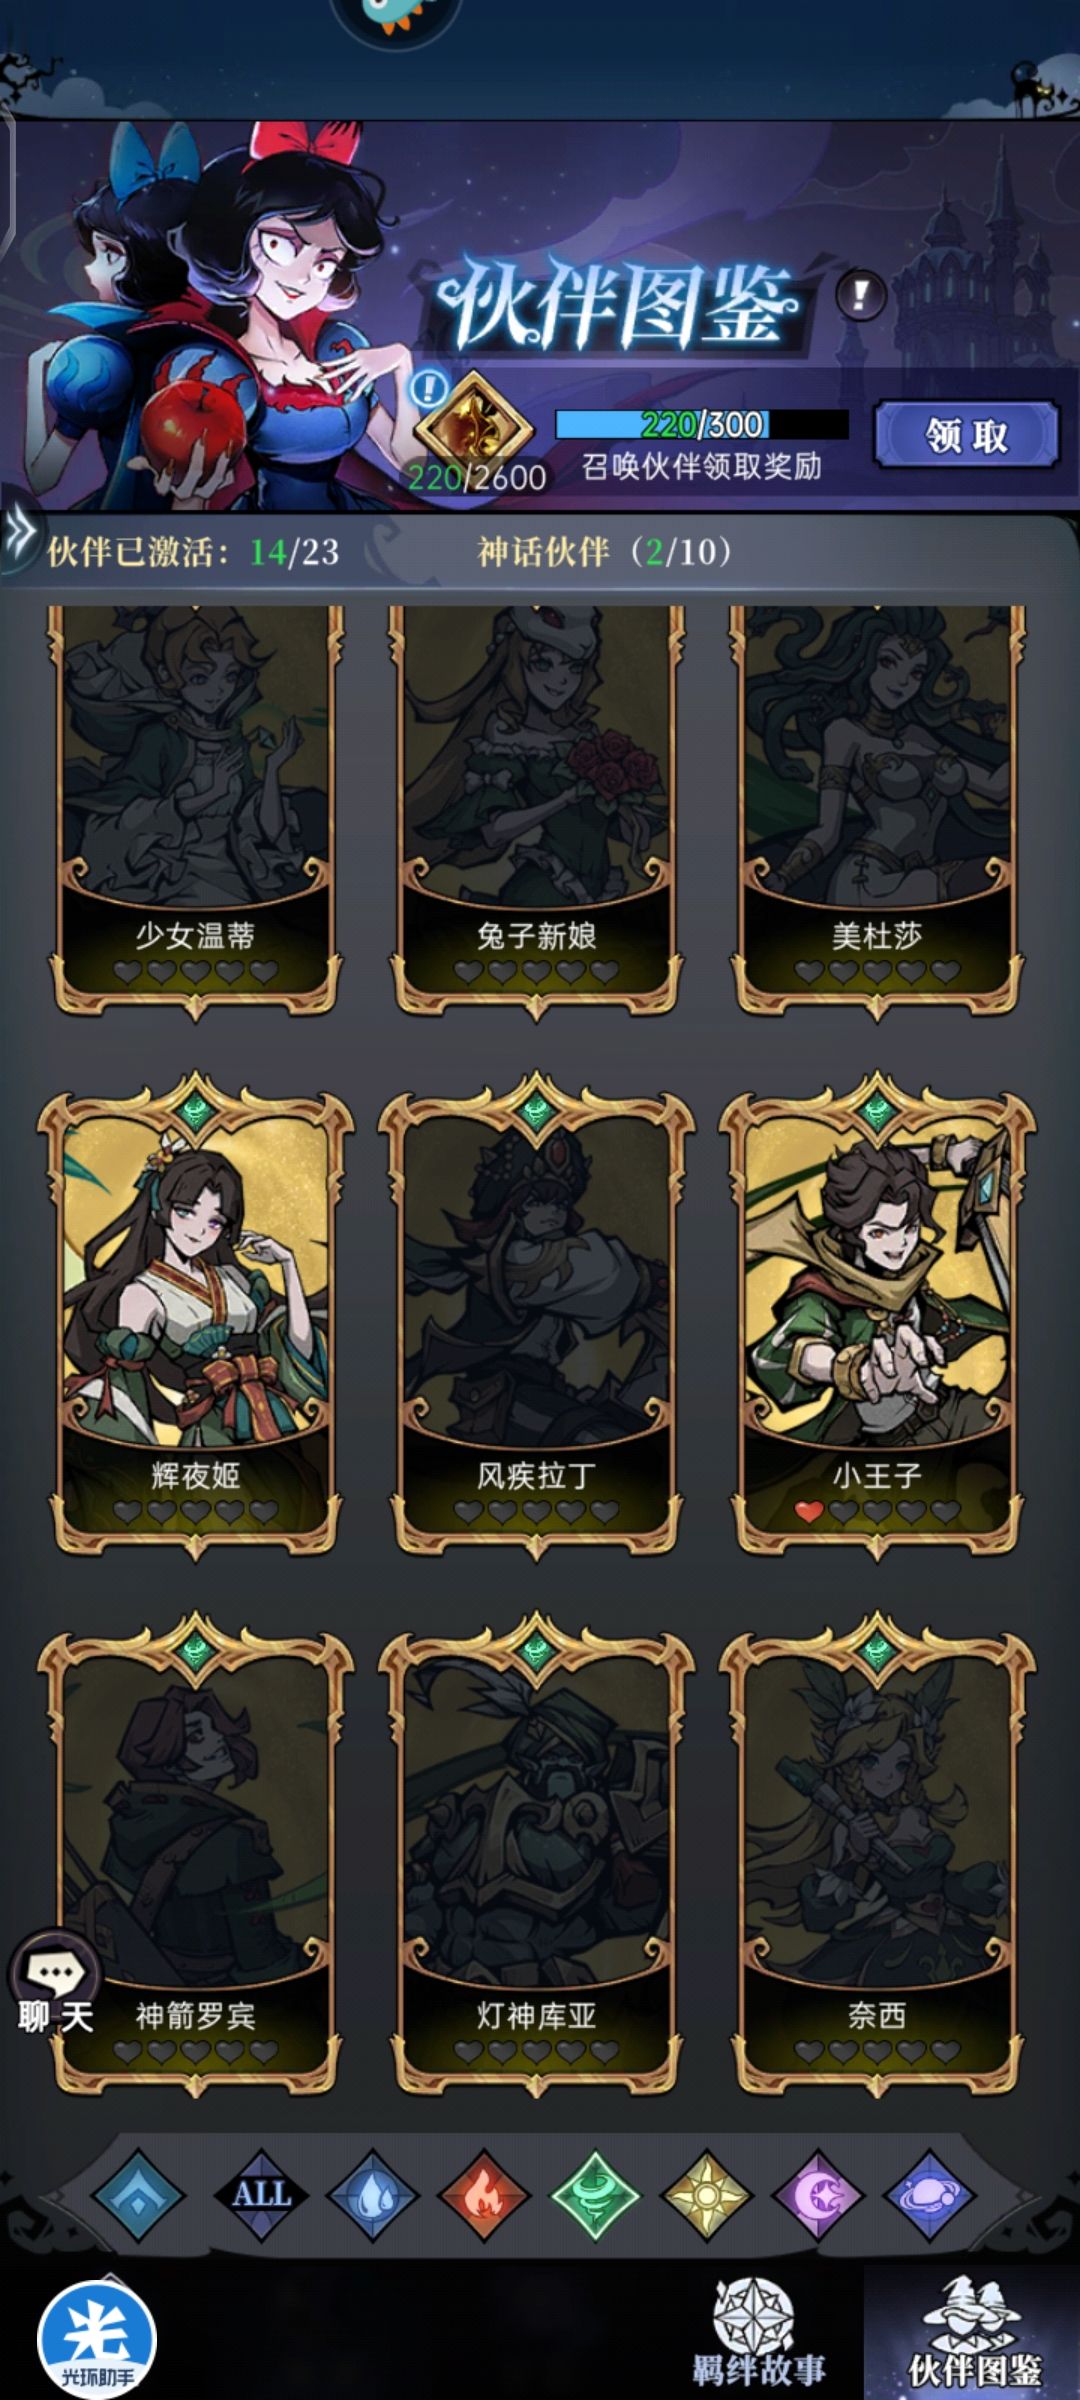Expand the side panel double-chevron arrow
Viewport: 1080px width, 2400px height.
pyautogui.click(x=19, y=534)
